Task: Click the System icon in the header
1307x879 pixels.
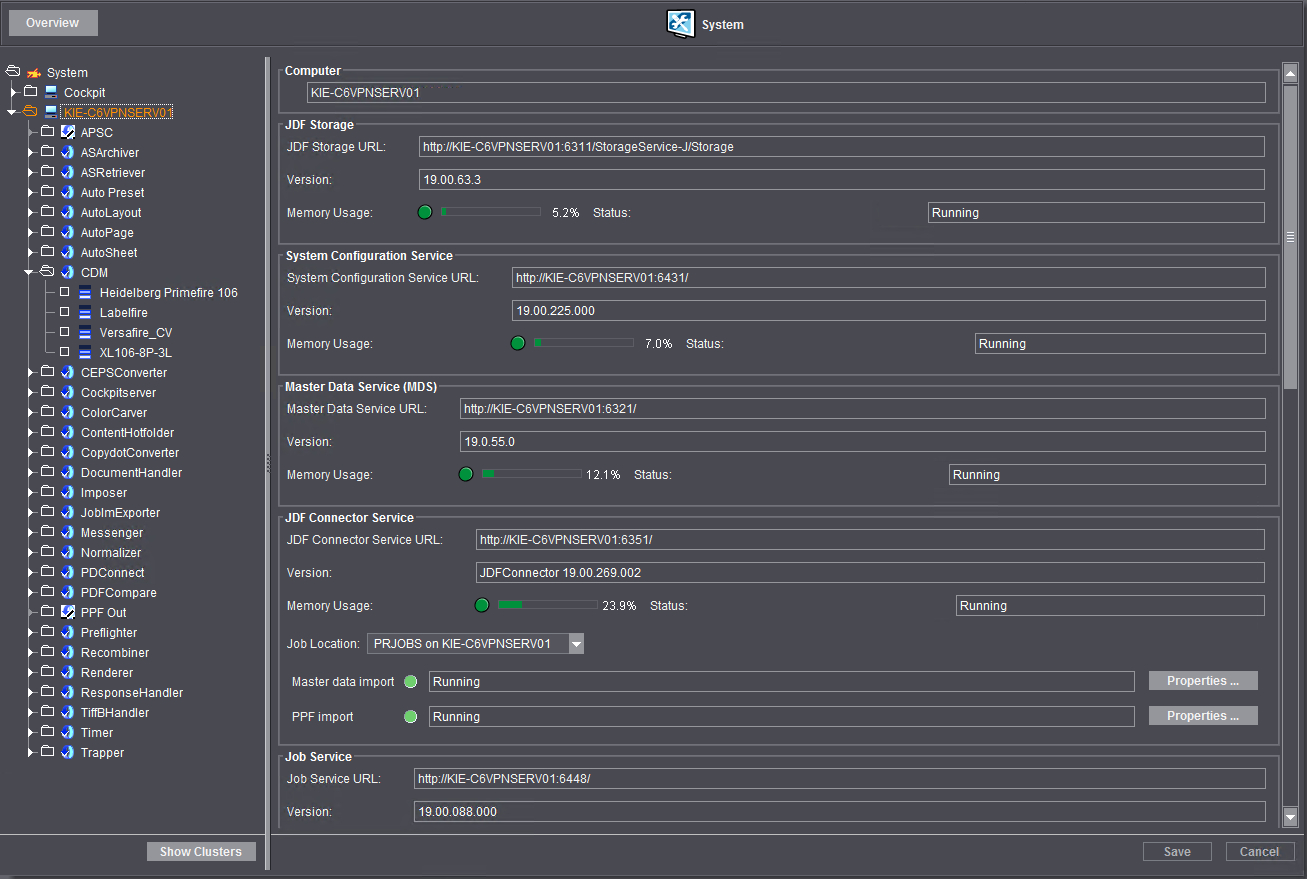Action: 680,24
